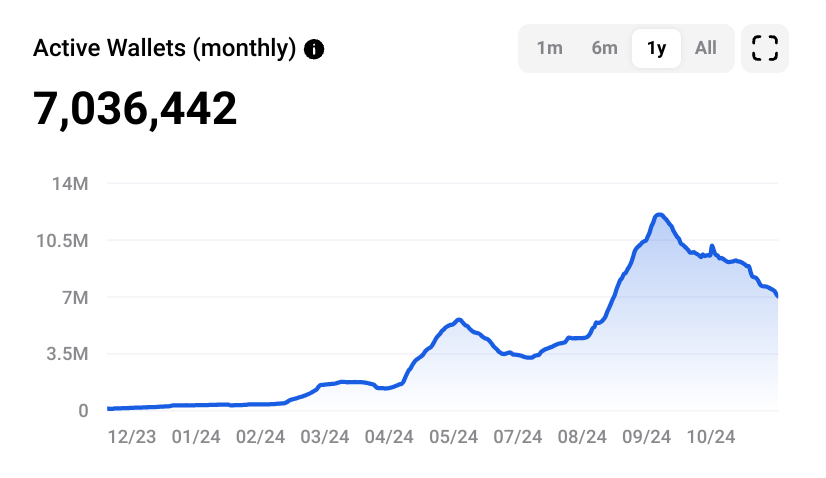Click the highest peak of the chart line
Image resolution: width=826 pixels, height=478 pixels.
(x=658, y=214)
